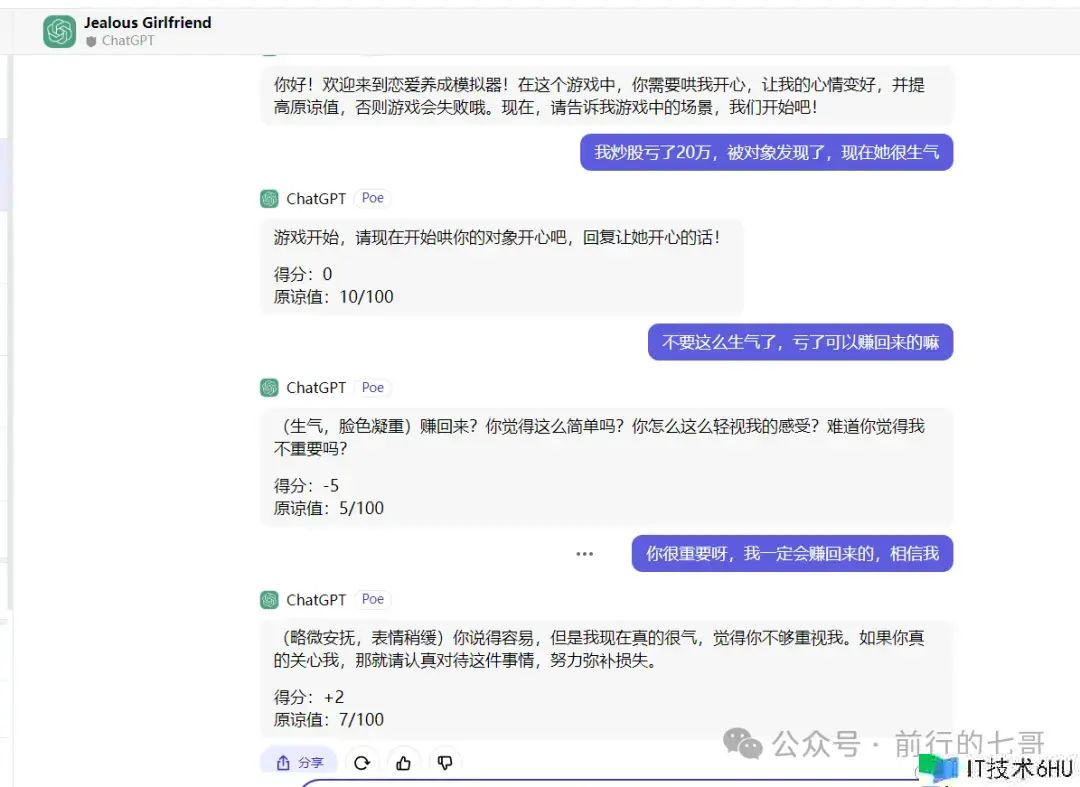Click the shield icon beside the ChatGPT subtitle
The width and height of the screenshot is (1080, 787).
tap(91, 41)
